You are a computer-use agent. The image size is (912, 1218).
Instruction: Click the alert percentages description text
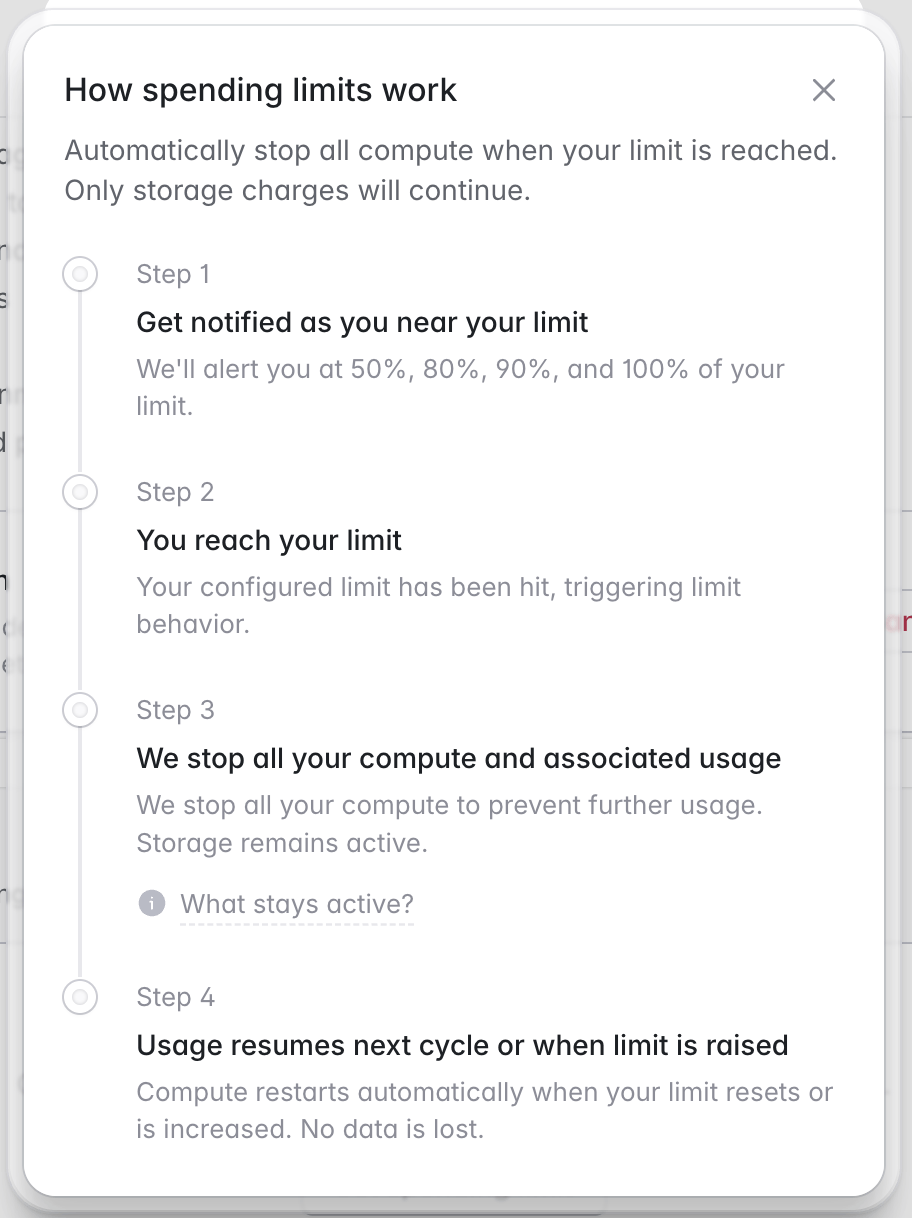click(x=461, y=387)
